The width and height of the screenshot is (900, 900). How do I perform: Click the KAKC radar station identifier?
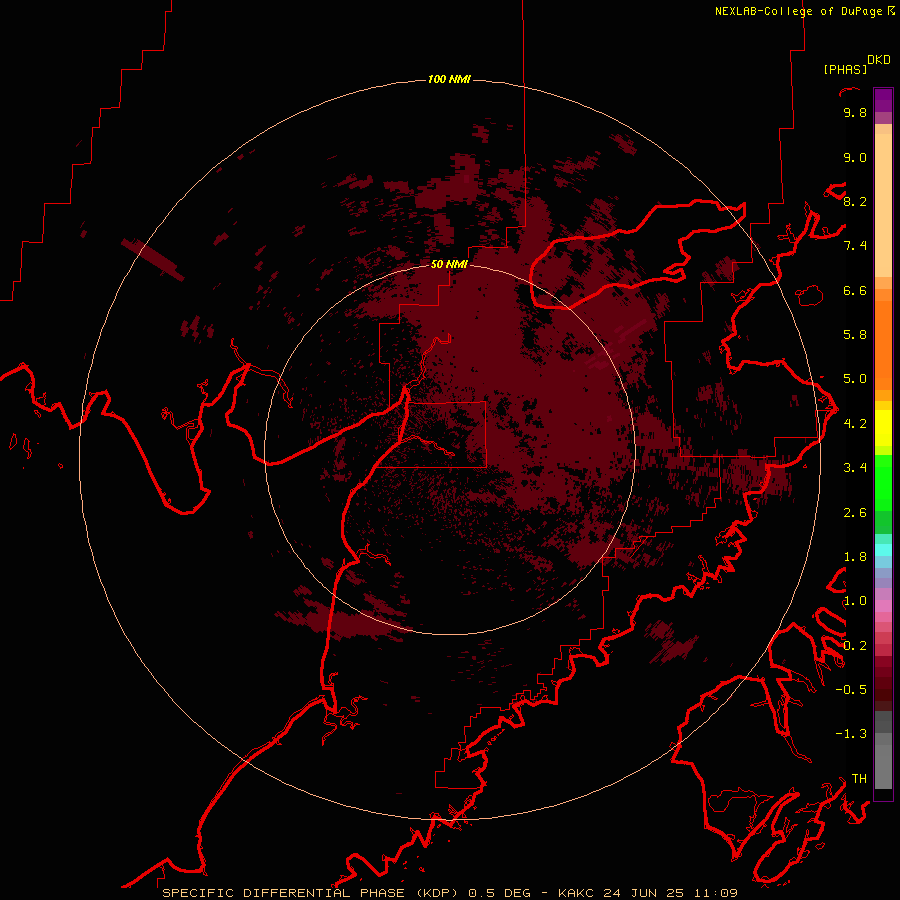pos(577,893)
